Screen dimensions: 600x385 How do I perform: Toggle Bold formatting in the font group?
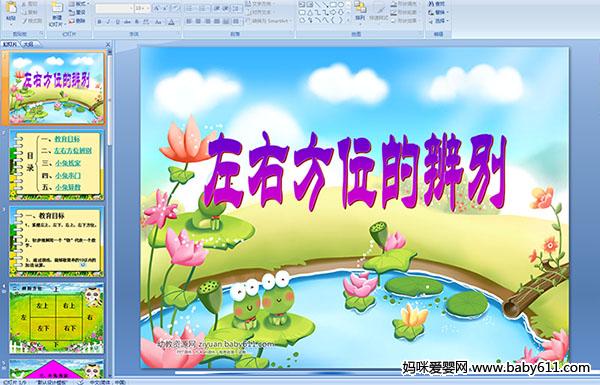coord(99,22)
